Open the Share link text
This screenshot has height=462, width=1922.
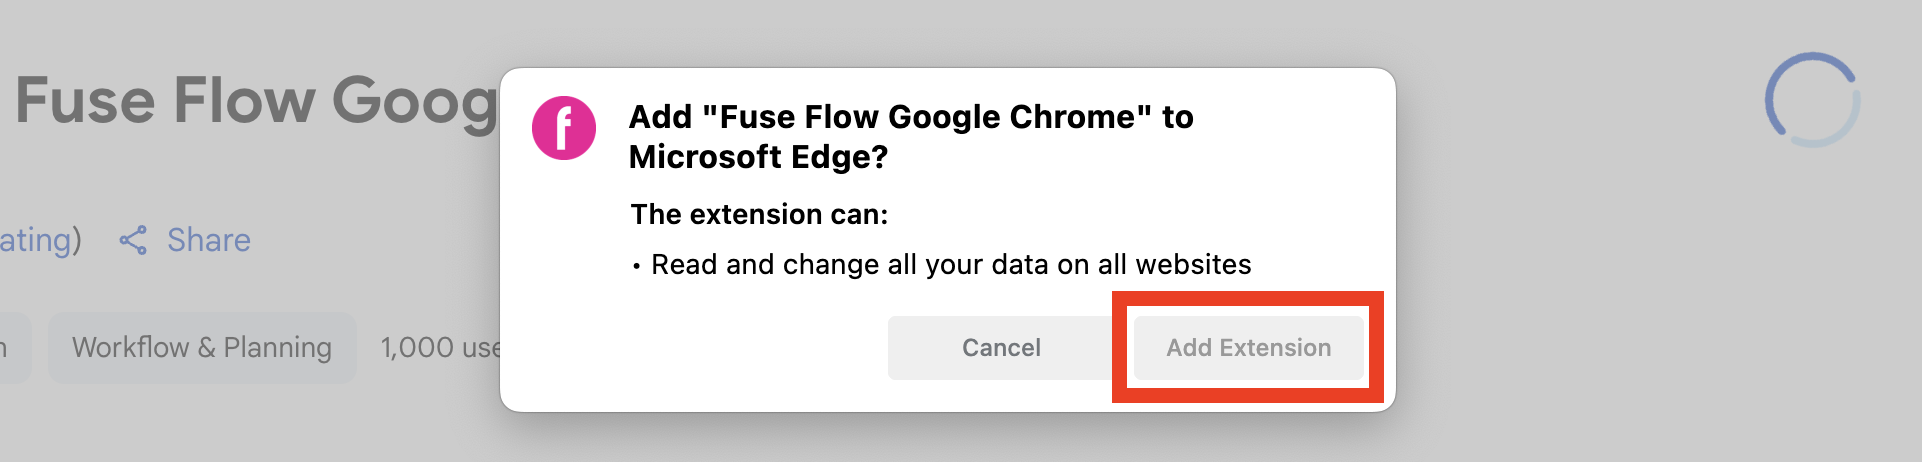pyautogui.click(x=208, y=240)
